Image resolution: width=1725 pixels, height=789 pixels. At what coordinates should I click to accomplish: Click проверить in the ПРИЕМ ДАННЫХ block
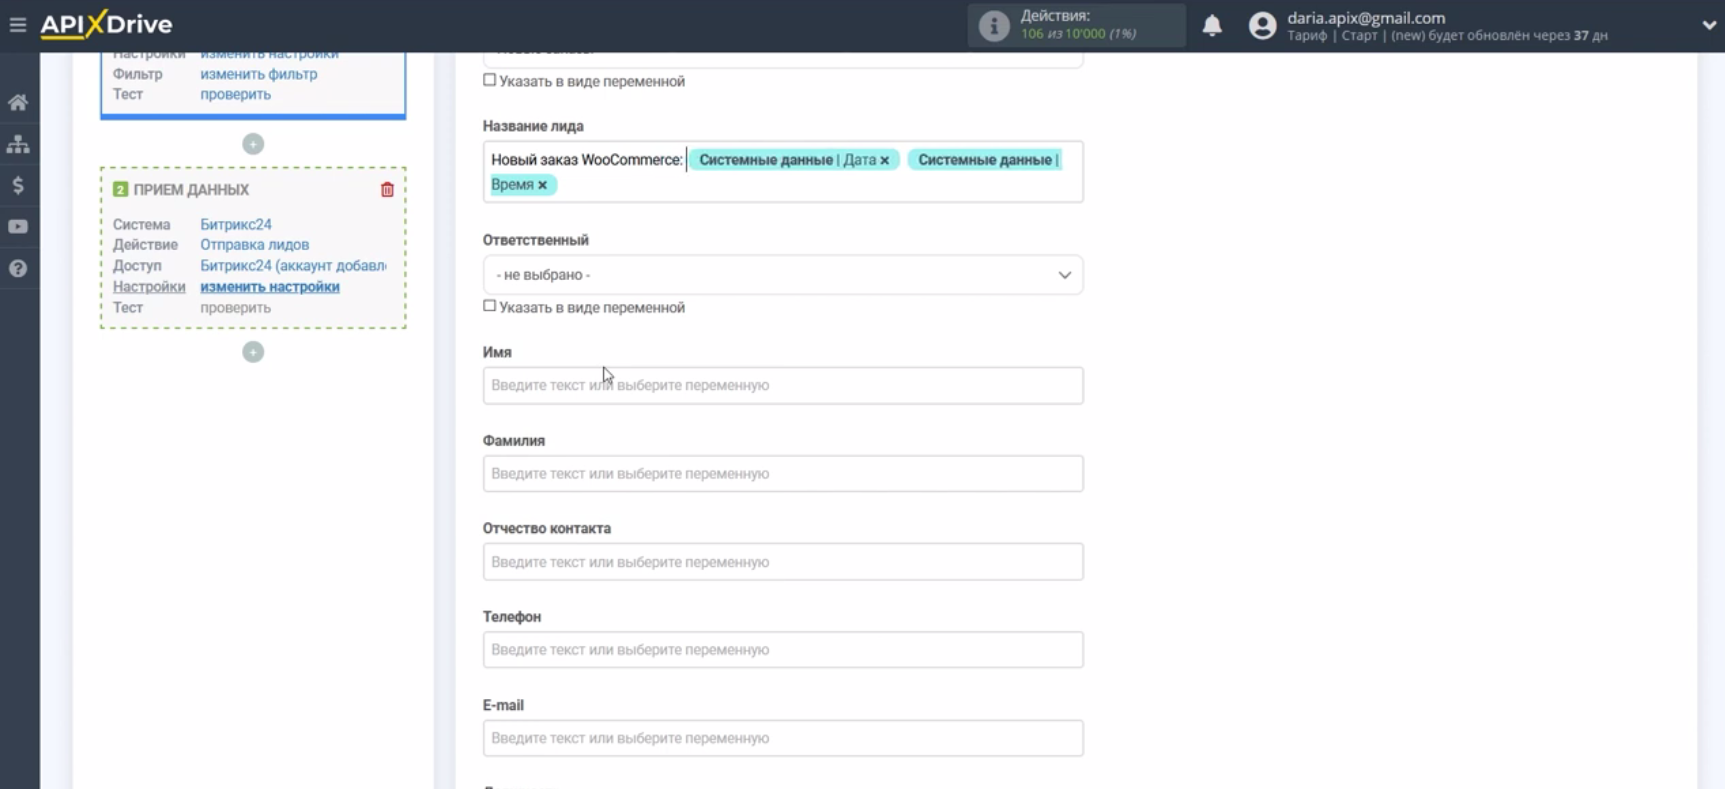(x=235, y=307)
